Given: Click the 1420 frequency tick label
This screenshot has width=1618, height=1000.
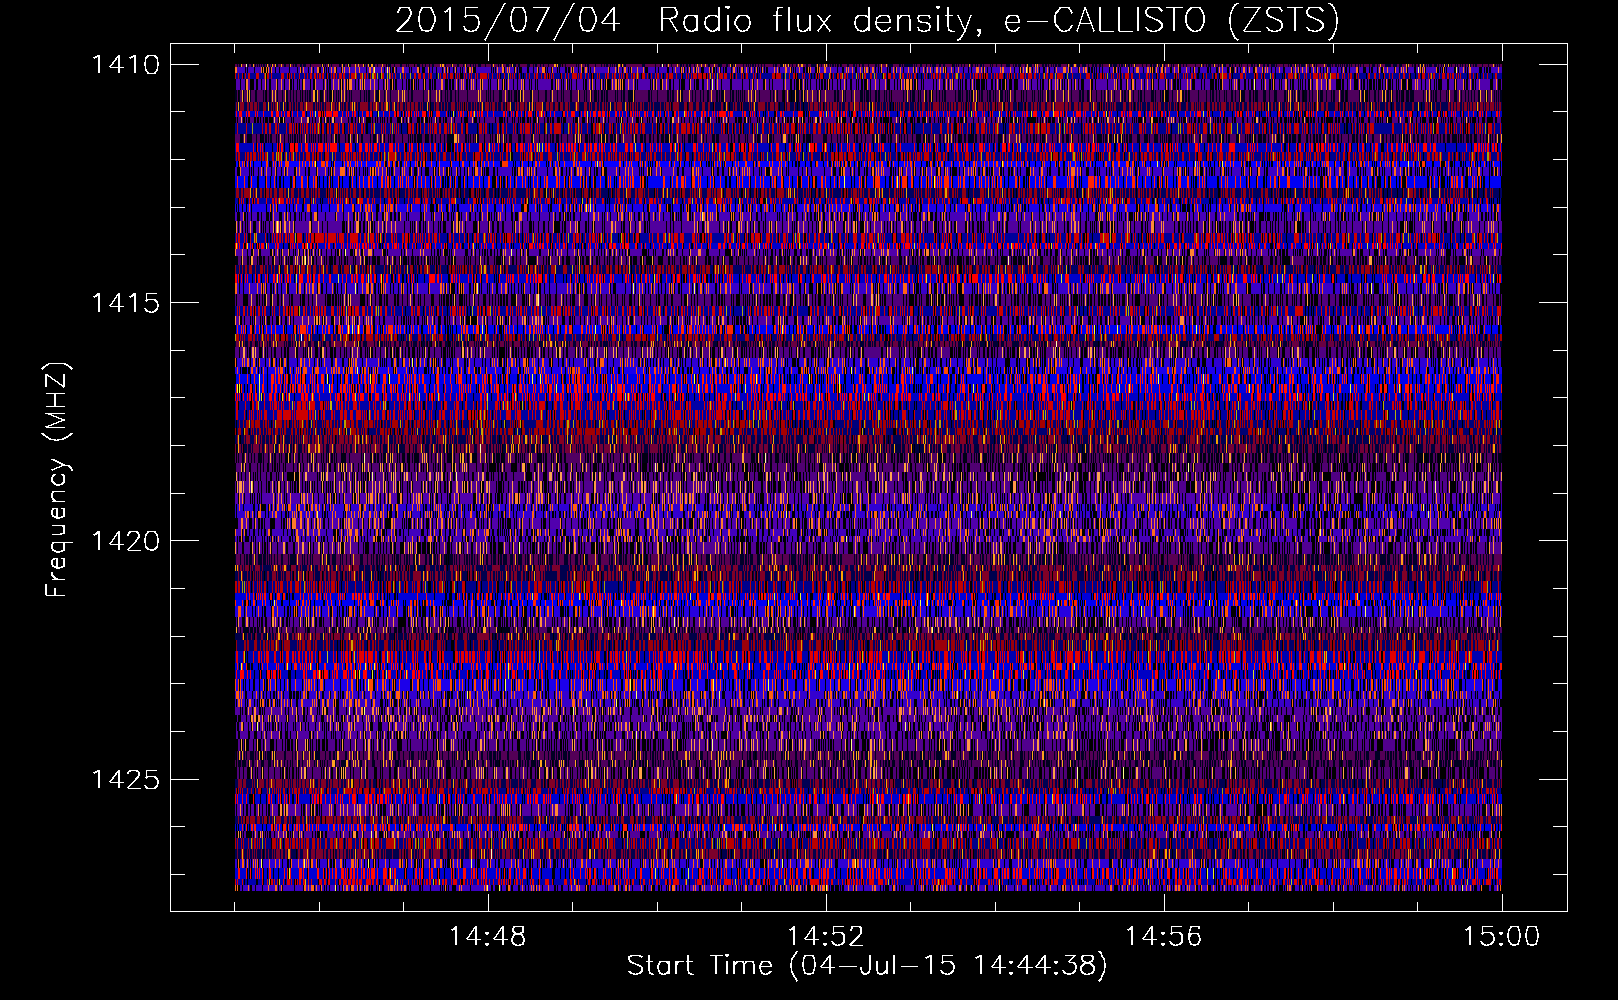Looking at the screenshot, I should click(x=125, y=541).
